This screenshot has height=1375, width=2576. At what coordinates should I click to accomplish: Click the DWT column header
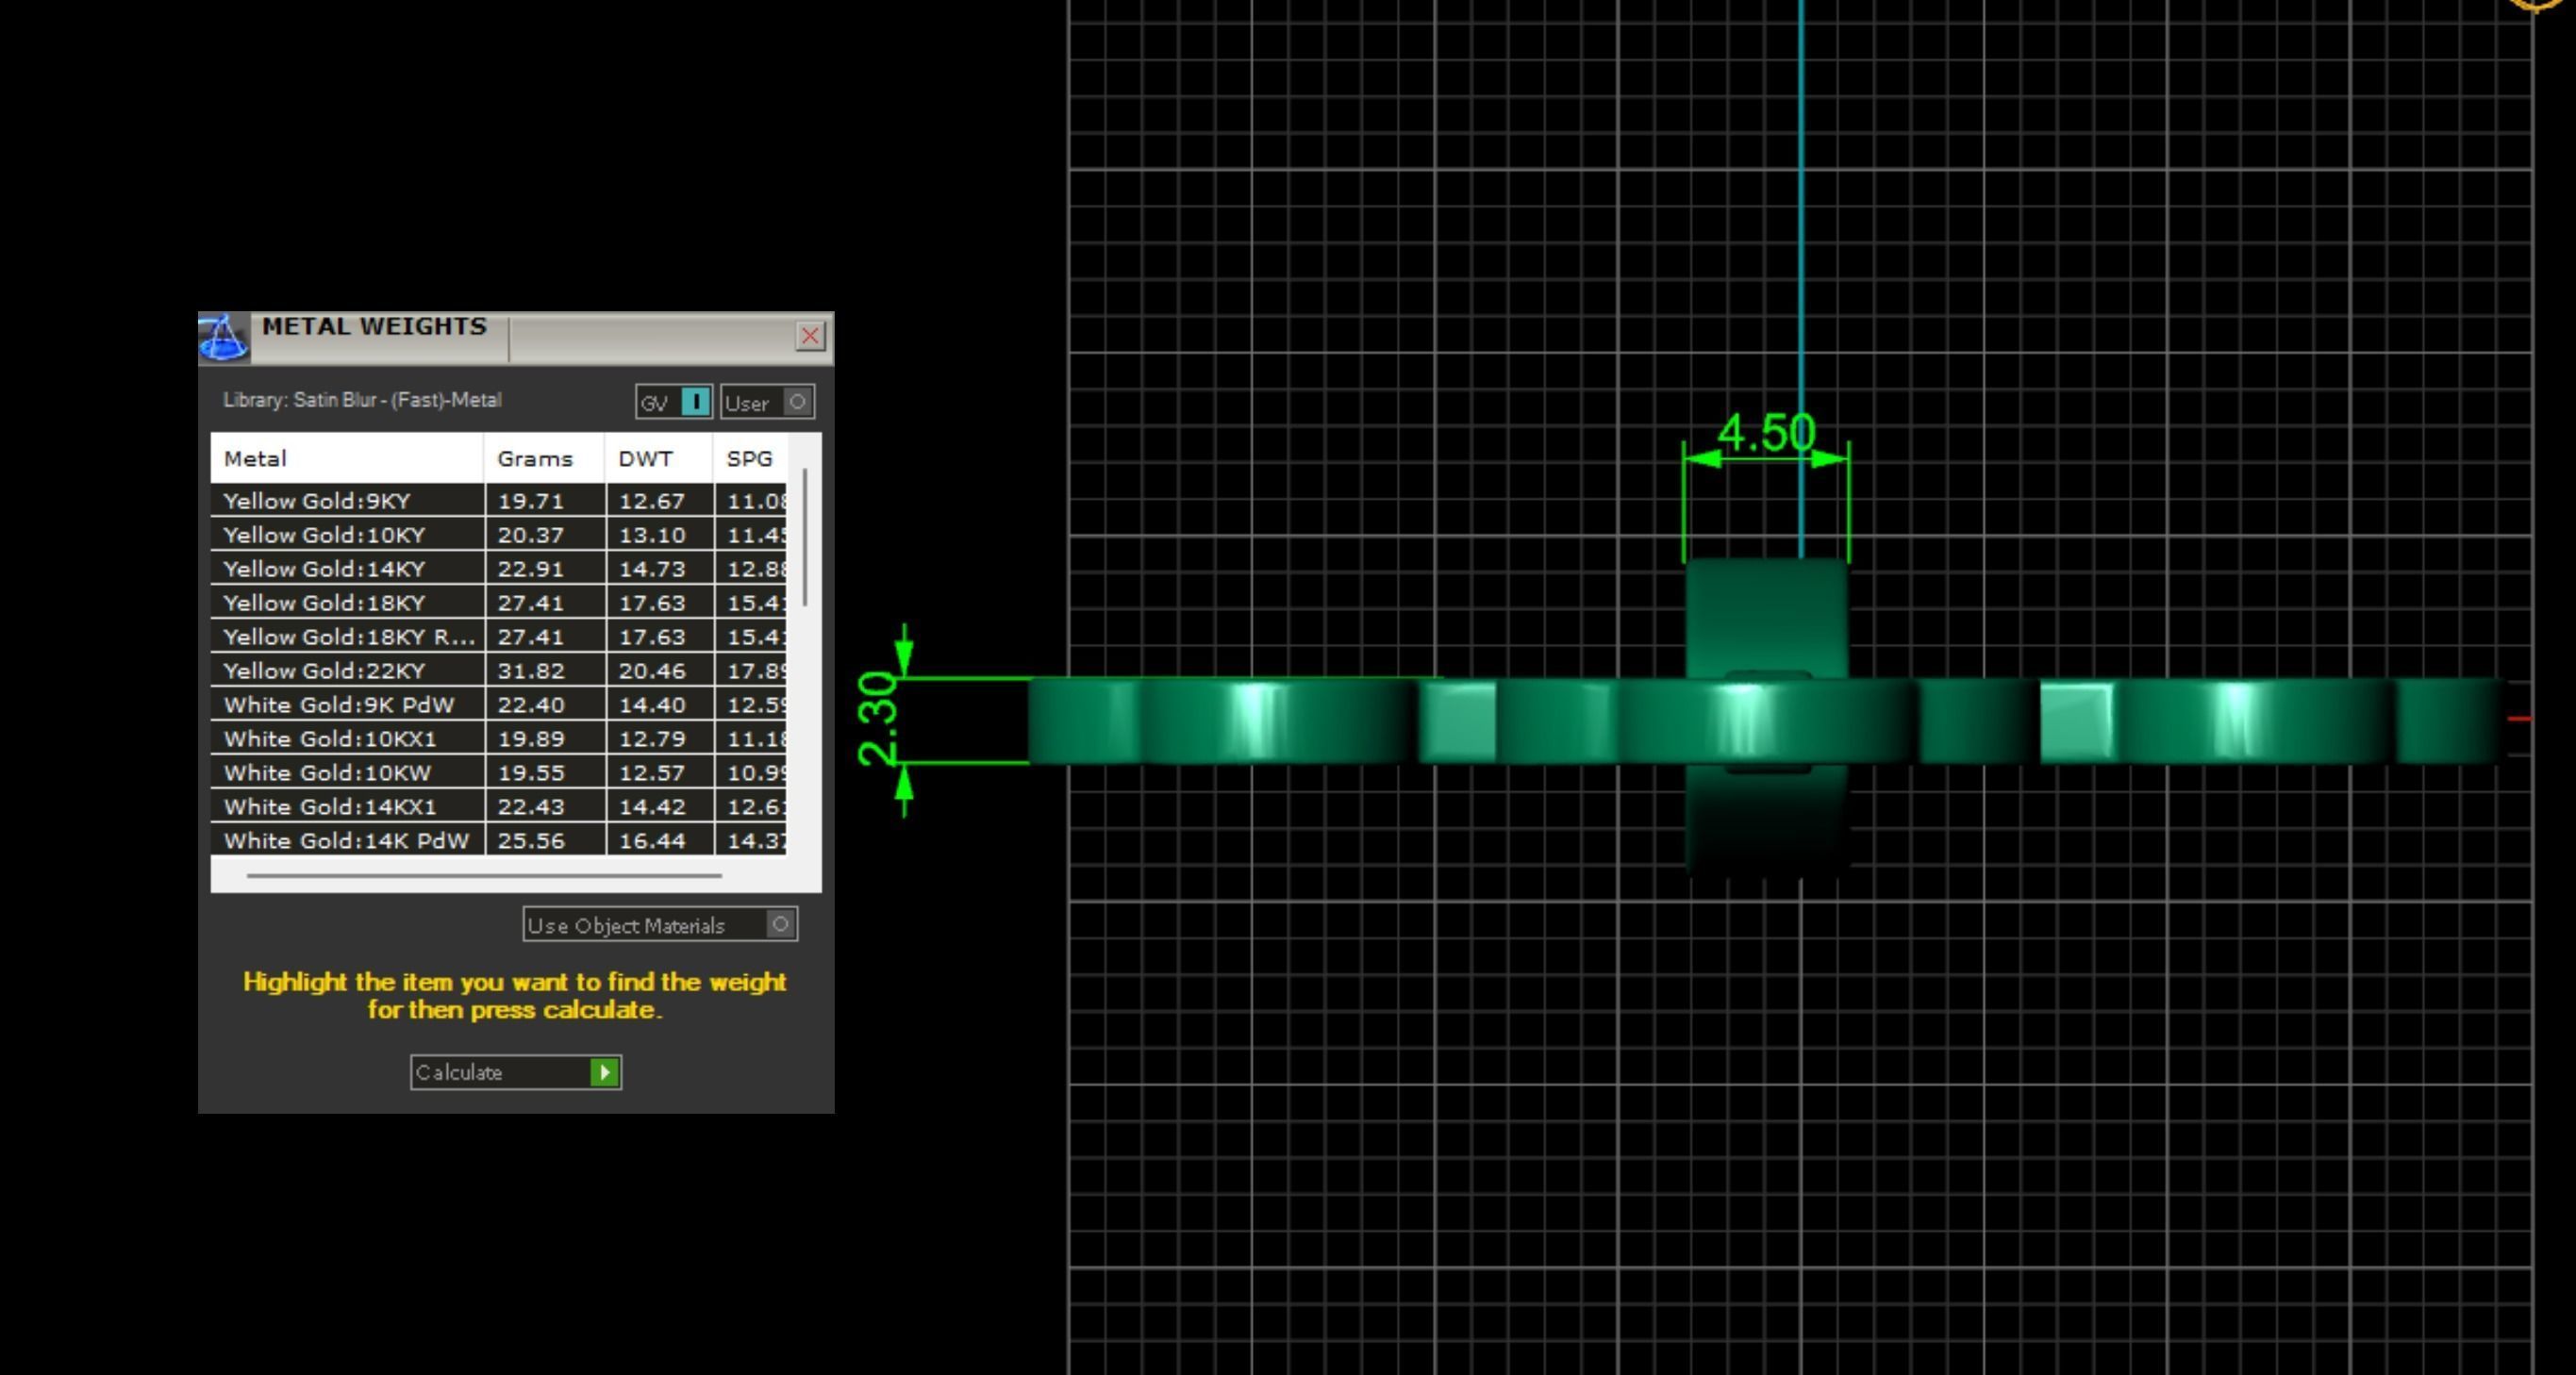click(645, 459)
